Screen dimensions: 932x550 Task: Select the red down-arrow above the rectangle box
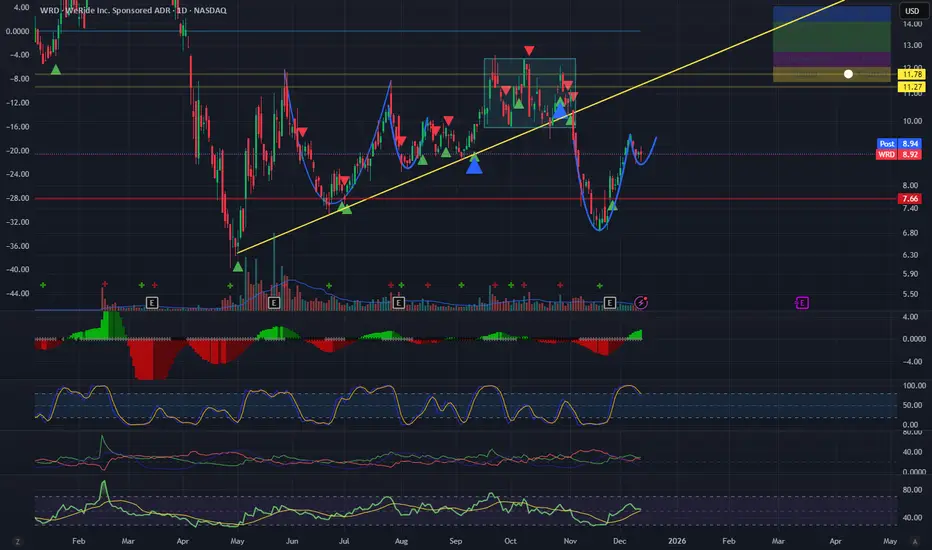pos(529,51)
